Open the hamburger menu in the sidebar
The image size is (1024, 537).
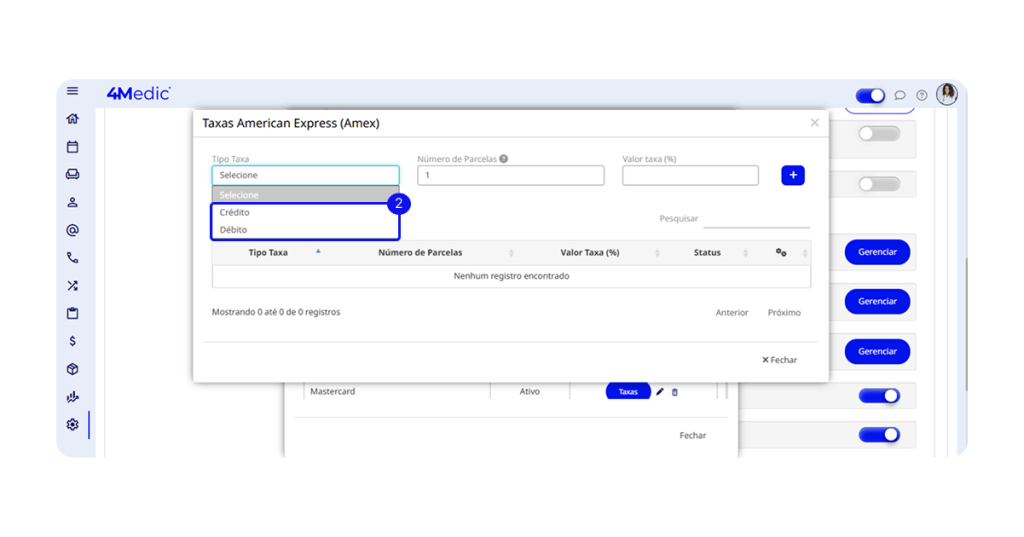point(72,91)
